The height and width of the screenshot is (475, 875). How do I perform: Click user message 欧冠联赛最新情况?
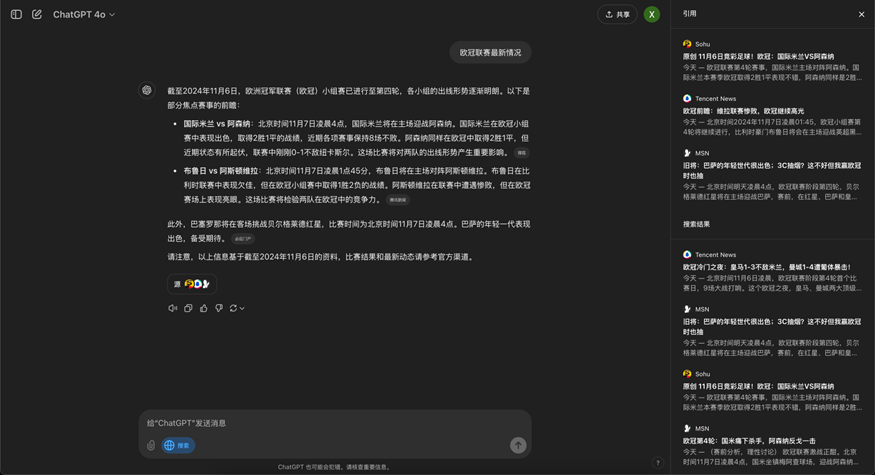pyautogui.click(x=491, y=52)
